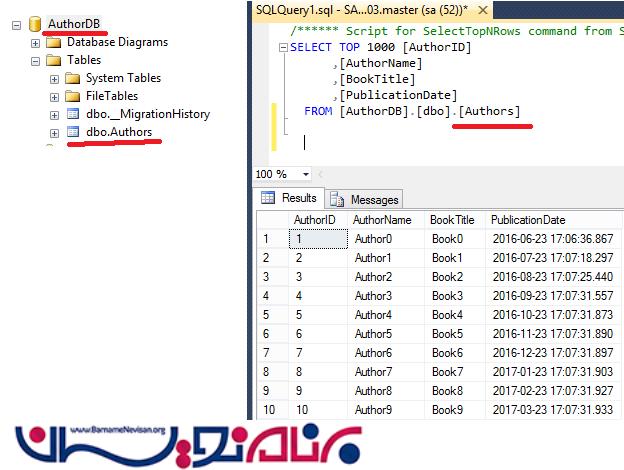The width and height of the screenshot is (624, 470).
Task: Click the PublicationDate column header
Action: [552, 220]
